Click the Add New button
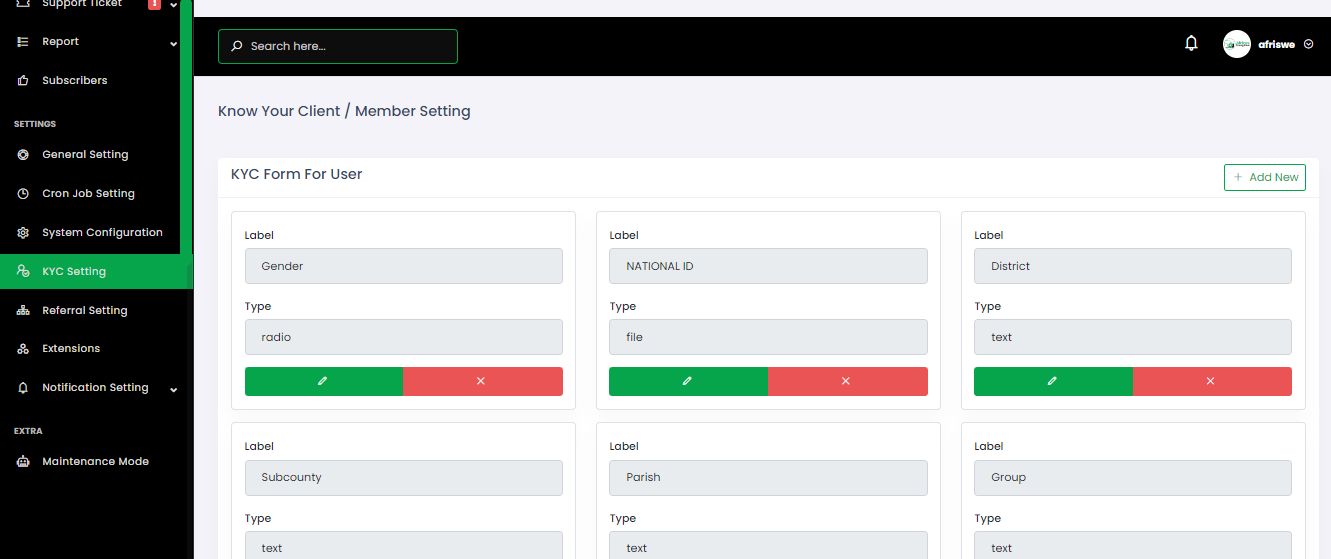 point(1265,177)
